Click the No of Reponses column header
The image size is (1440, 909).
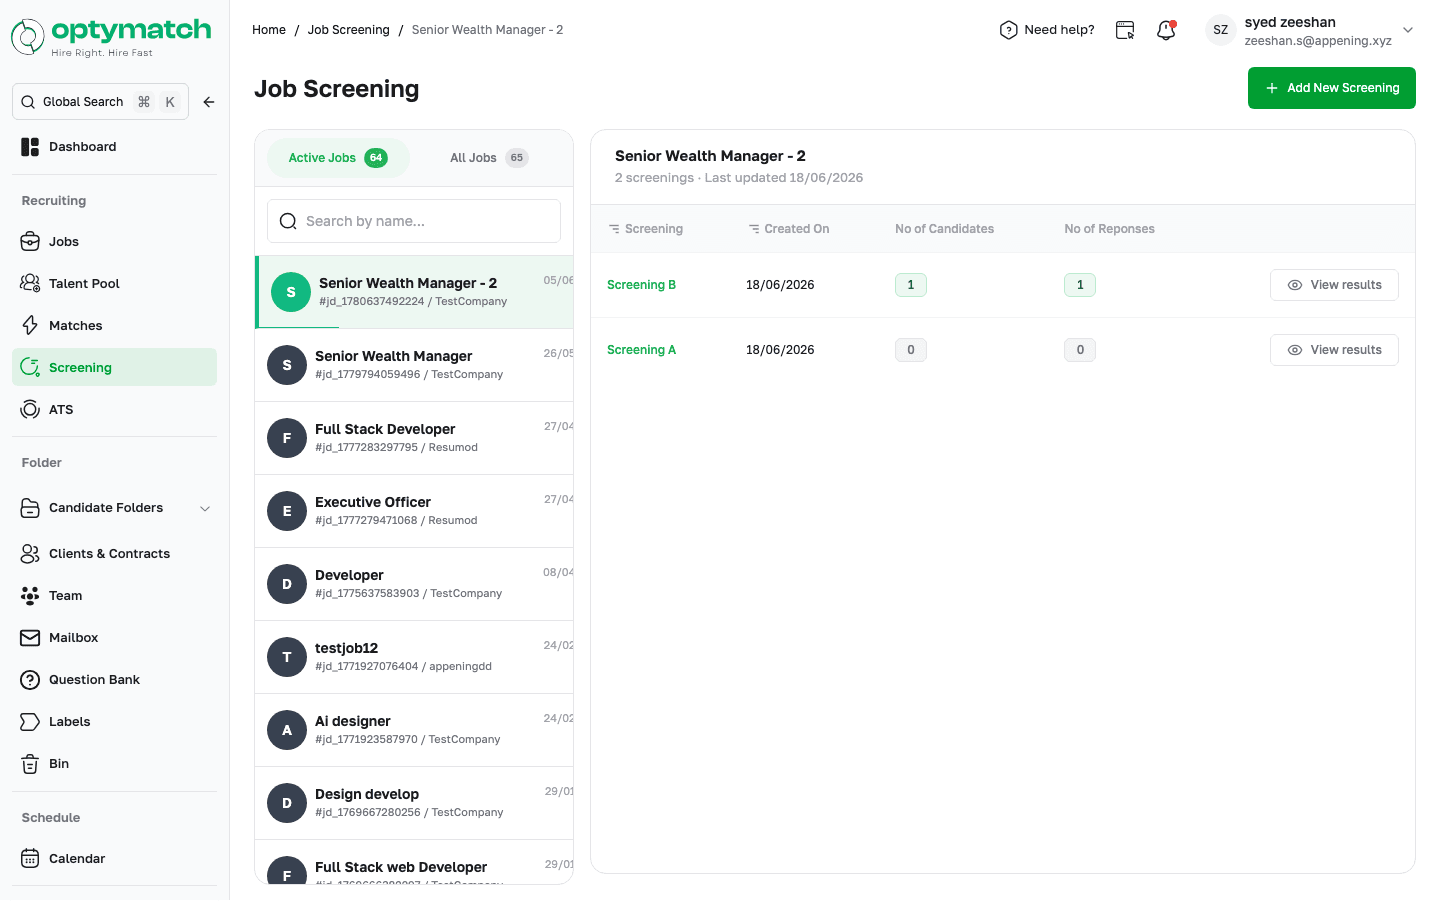coord(1109,229)
